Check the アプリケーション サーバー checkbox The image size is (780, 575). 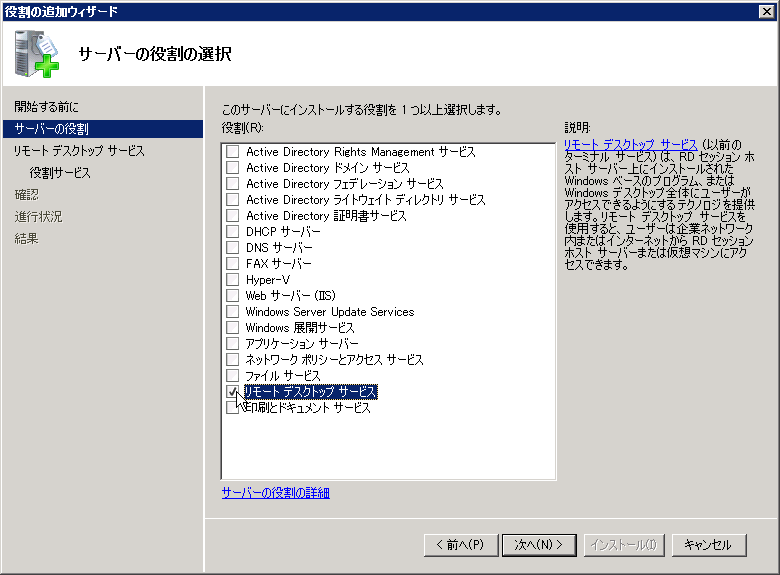tap(232, 343)
